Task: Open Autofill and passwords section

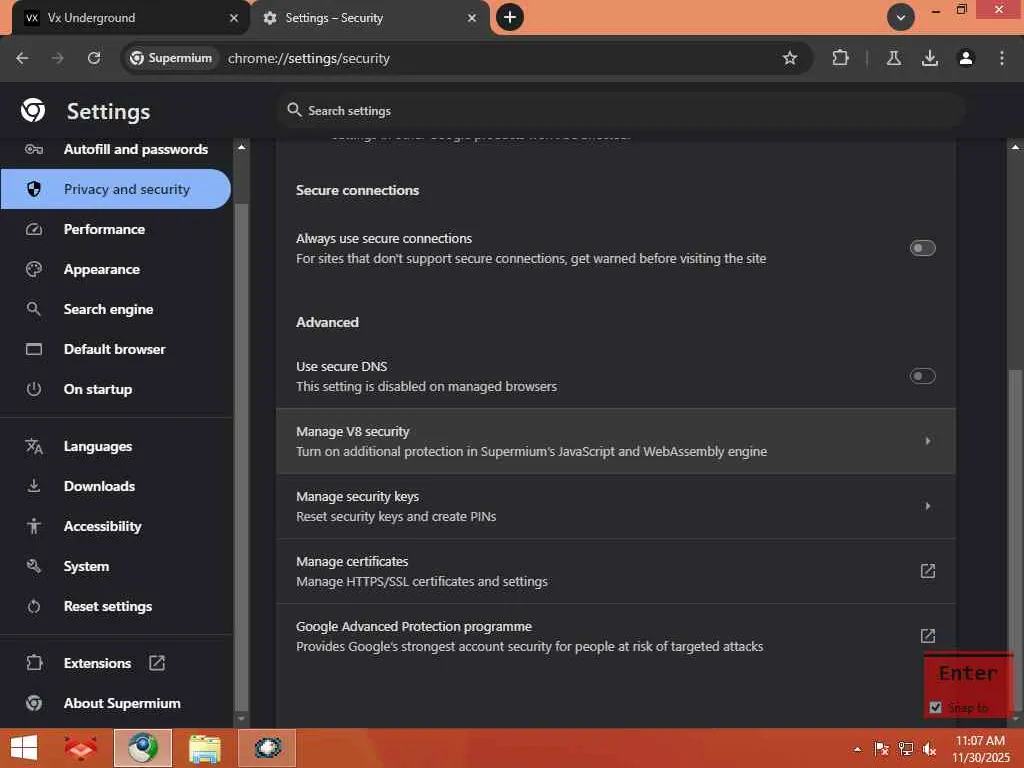Action: (x=116, y=149)
